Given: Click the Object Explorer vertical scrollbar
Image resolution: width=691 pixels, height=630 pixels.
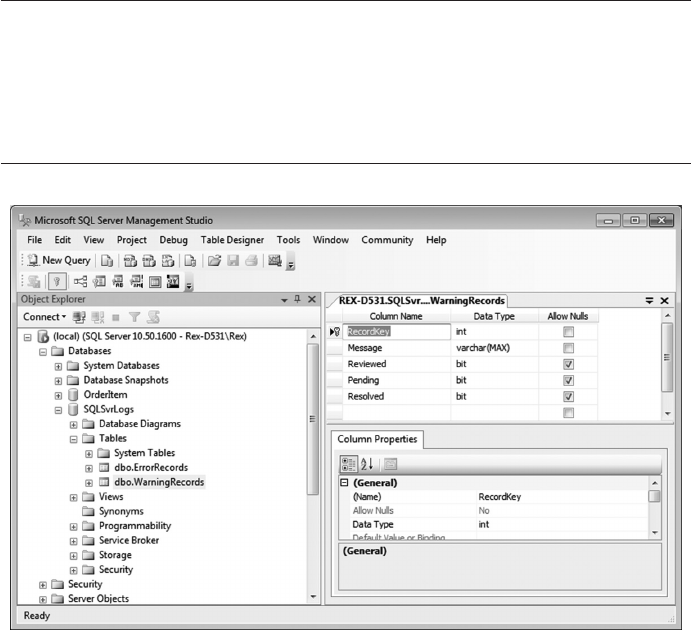Looking at the screenshot, I should tap(313, 466).
